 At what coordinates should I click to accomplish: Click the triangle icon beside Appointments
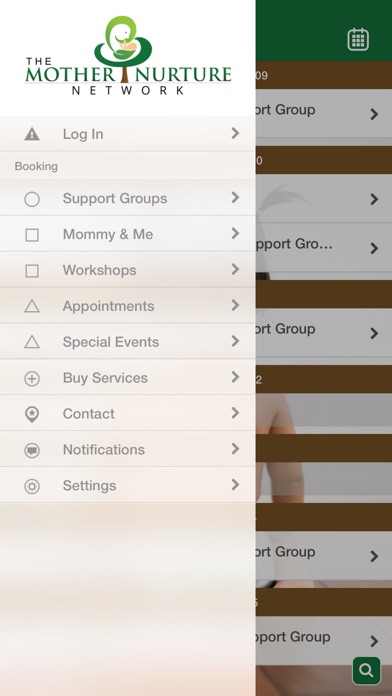[32, 306]
